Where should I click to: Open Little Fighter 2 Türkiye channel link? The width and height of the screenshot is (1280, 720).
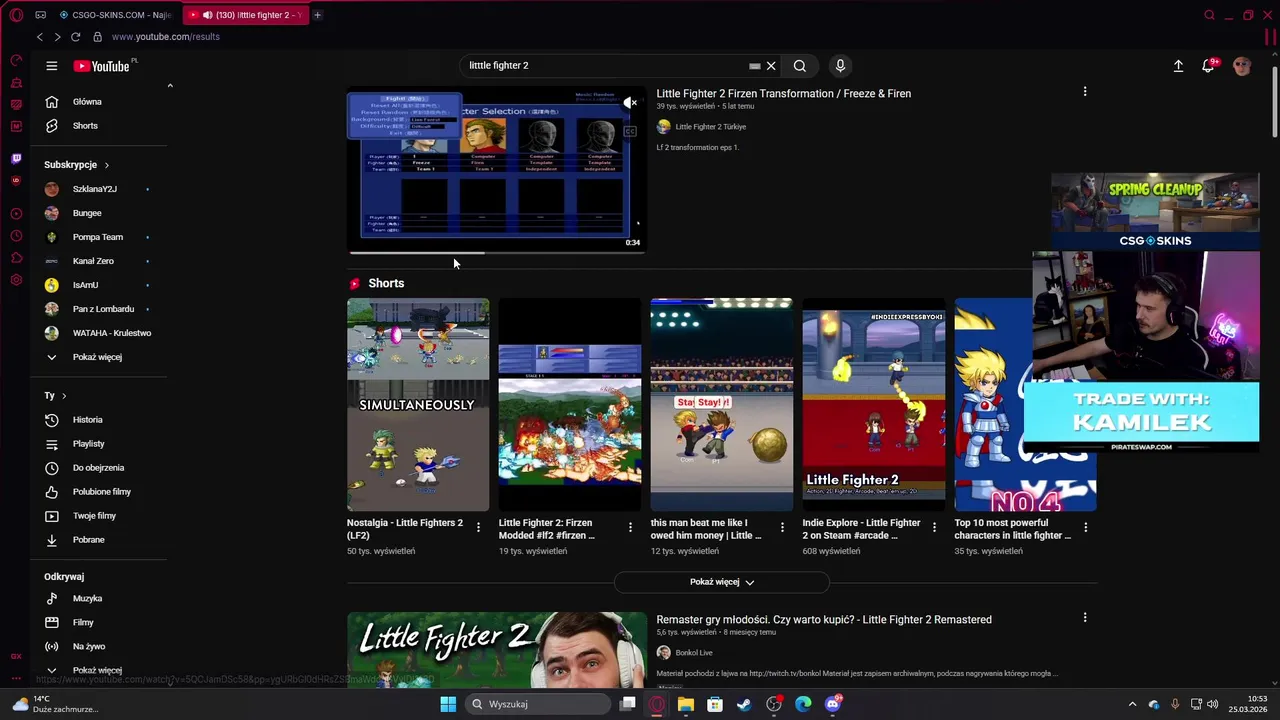point(711,127)
